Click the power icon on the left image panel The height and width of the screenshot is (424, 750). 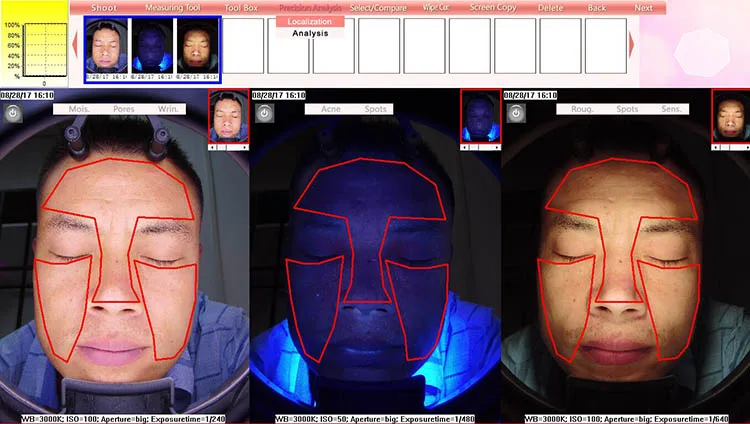(x=13, y=111)
